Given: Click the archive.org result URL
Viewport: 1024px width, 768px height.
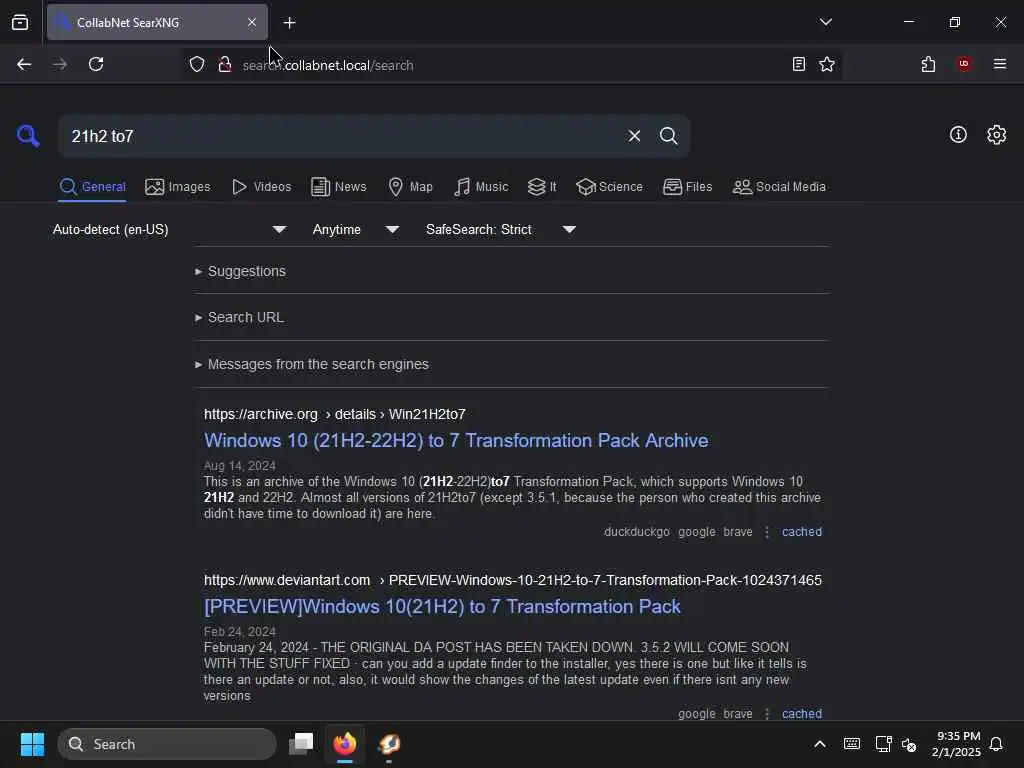Looking at the screenshot, I should (x=334, y=414).
